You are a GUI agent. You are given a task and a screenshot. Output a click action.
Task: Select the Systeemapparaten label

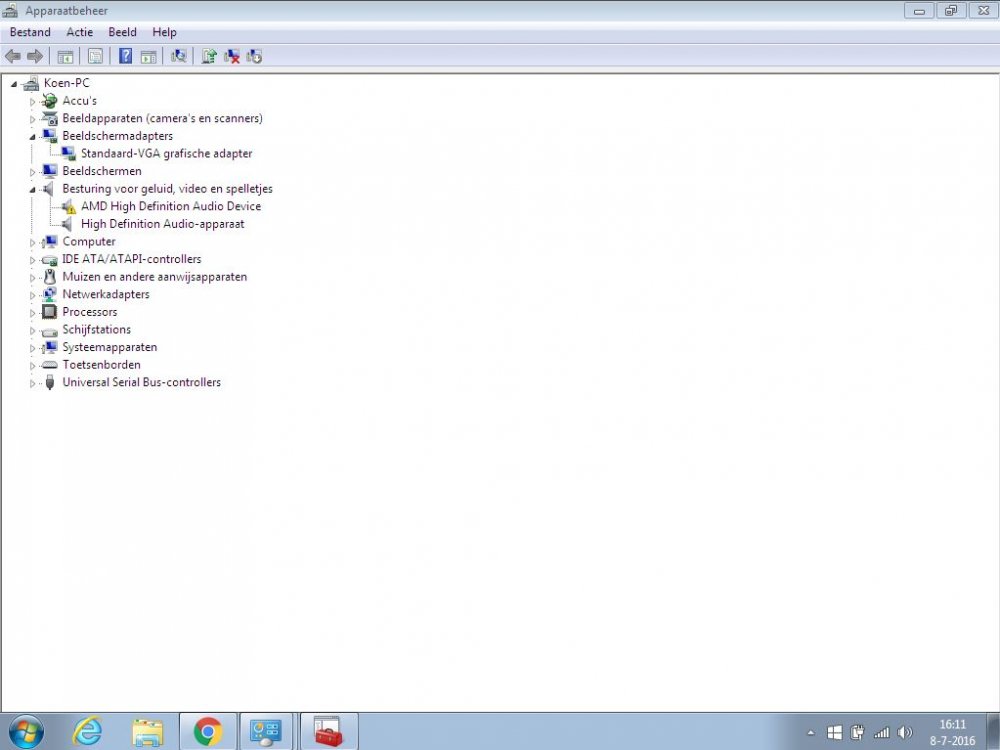coord(110,347)
